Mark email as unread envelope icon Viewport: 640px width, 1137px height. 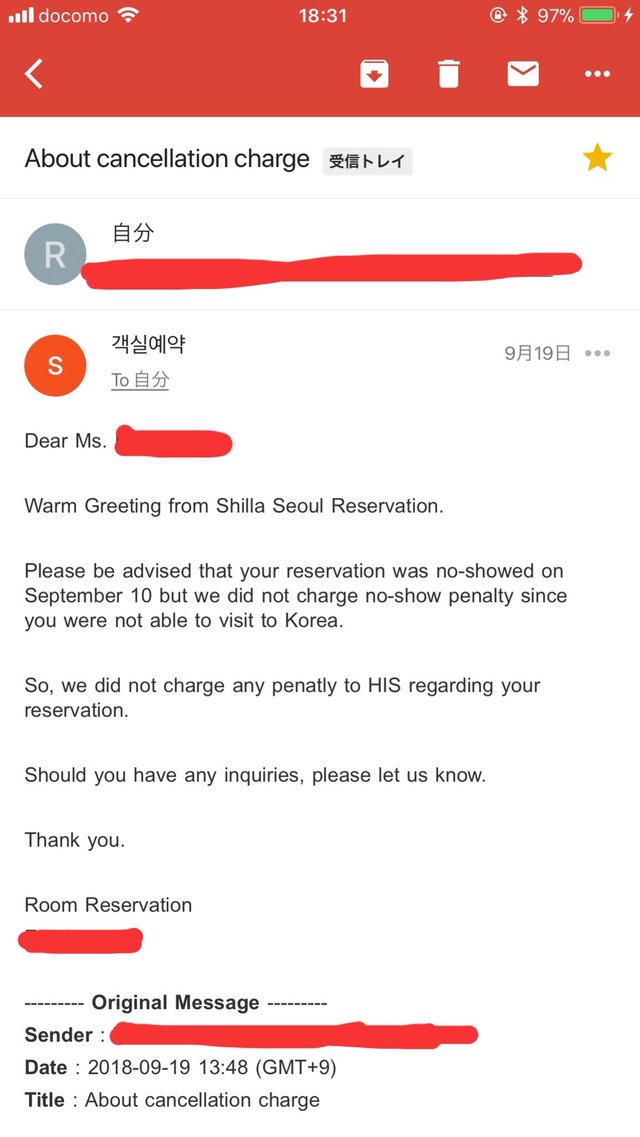pos(523,74)
